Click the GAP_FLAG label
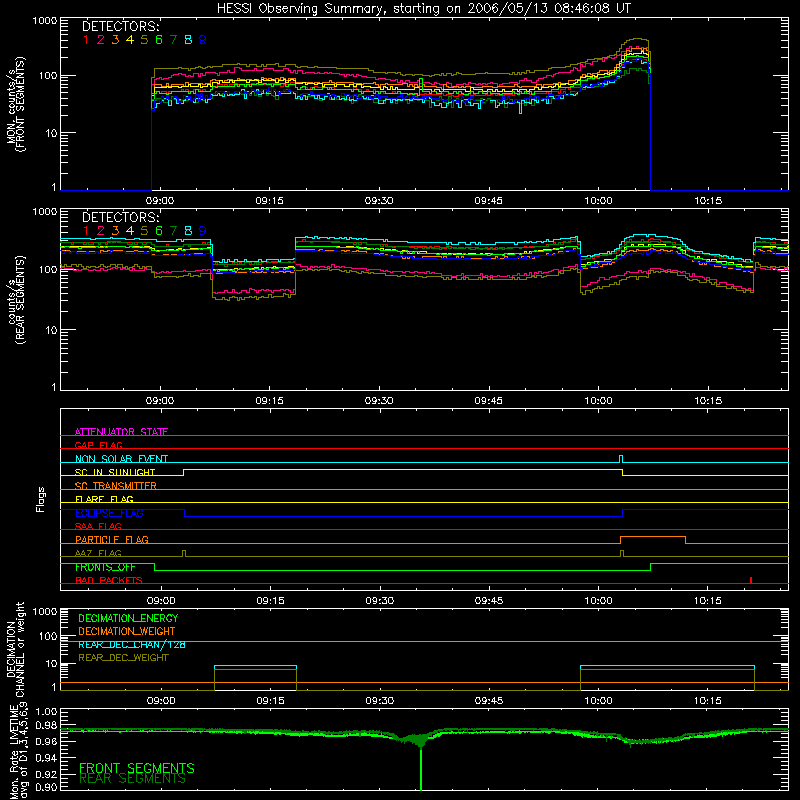The image size is (800, 800). click(98, 445)
